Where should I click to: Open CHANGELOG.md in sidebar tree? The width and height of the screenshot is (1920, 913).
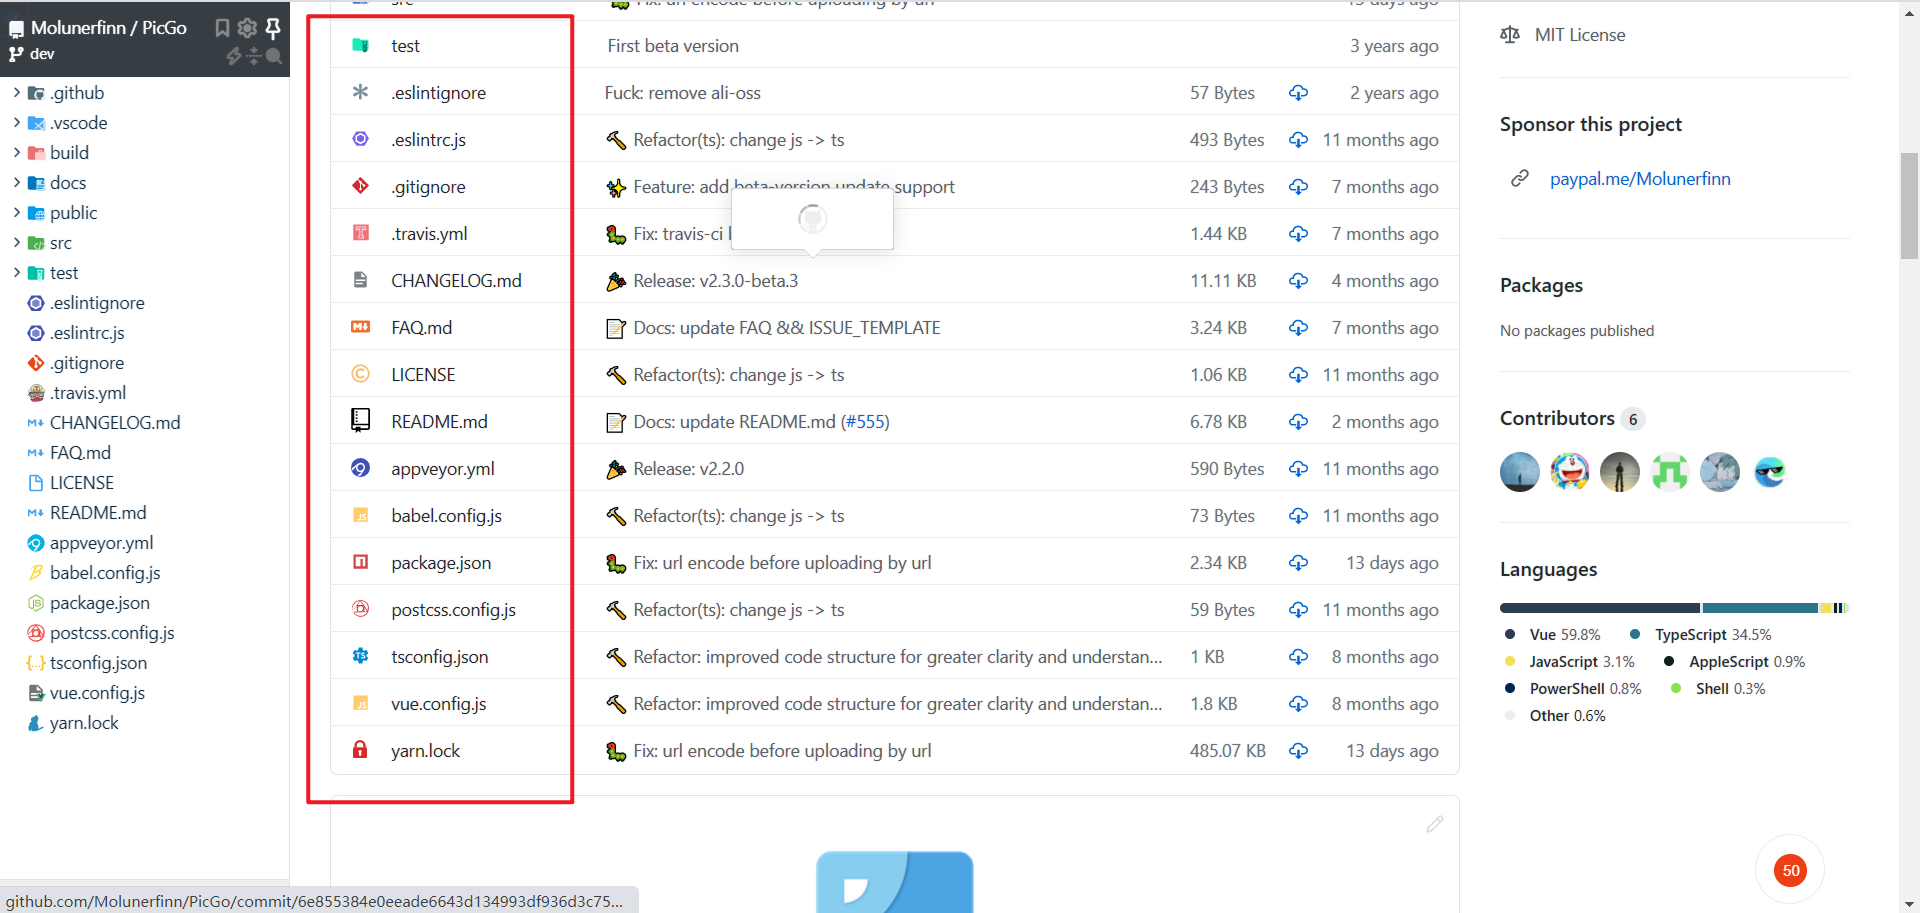[115, 423]
